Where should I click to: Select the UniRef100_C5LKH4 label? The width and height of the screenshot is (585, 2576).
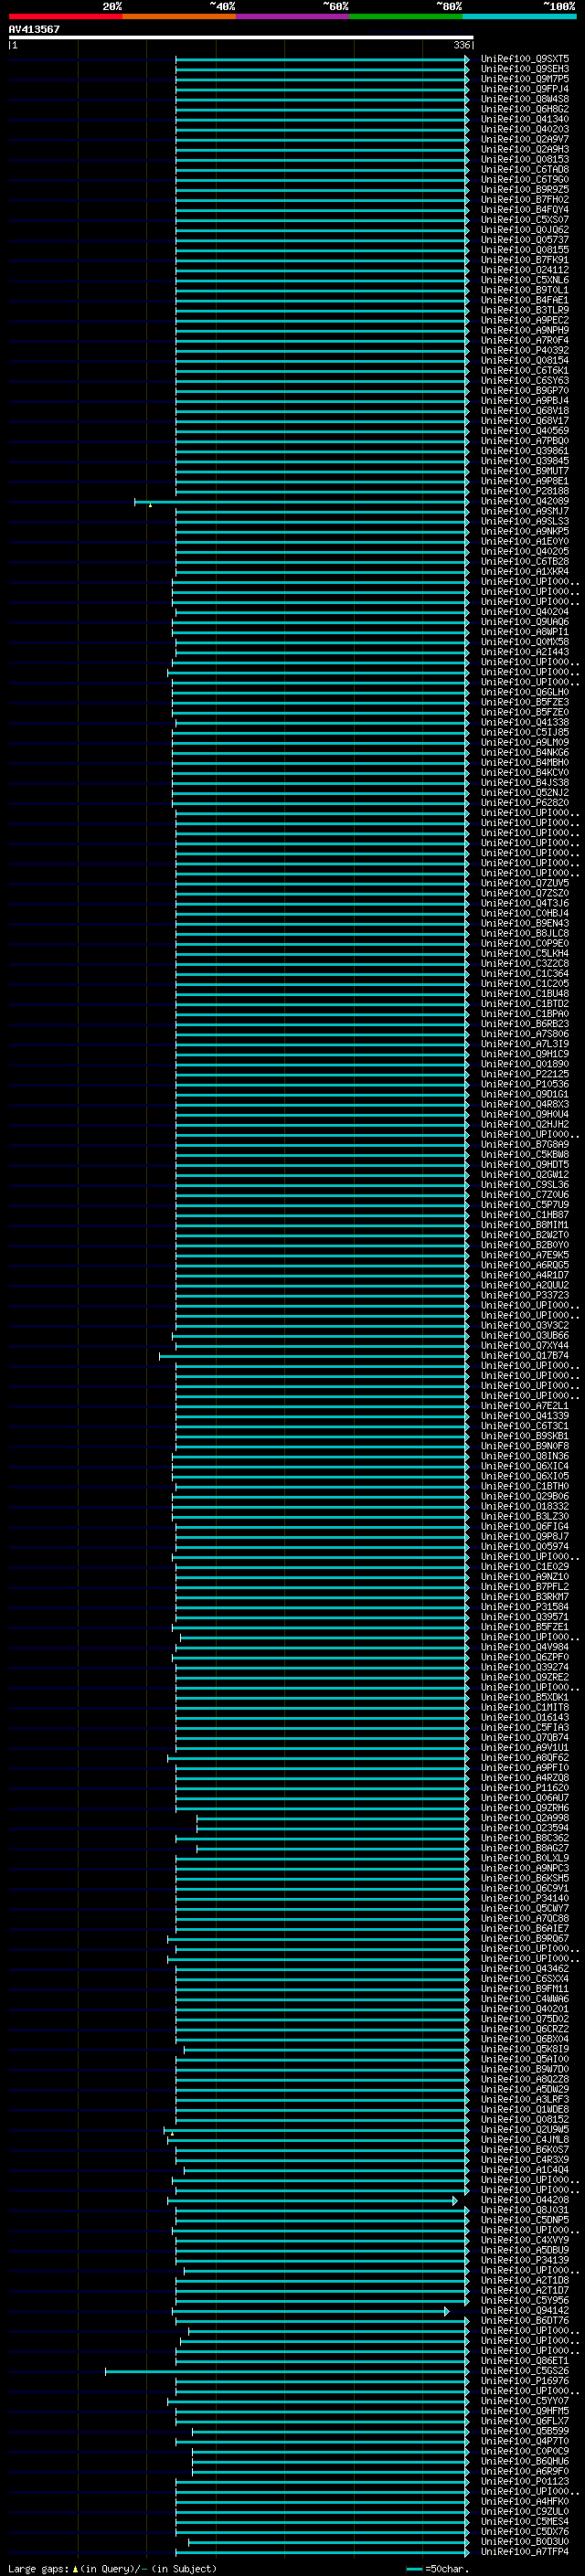click(524, 953)
